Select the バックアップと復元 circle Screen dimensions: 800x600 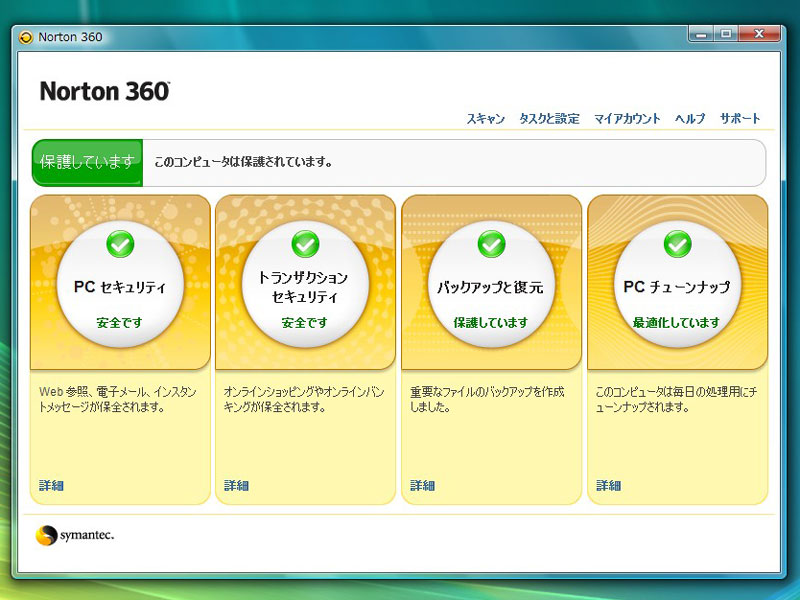pos(491,285)
